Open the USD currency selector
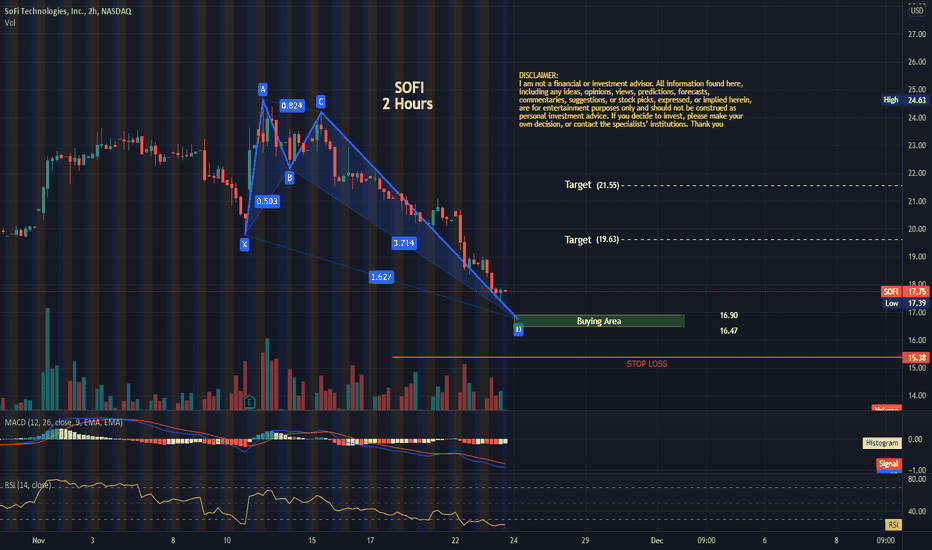 click(x=917, y=10)
